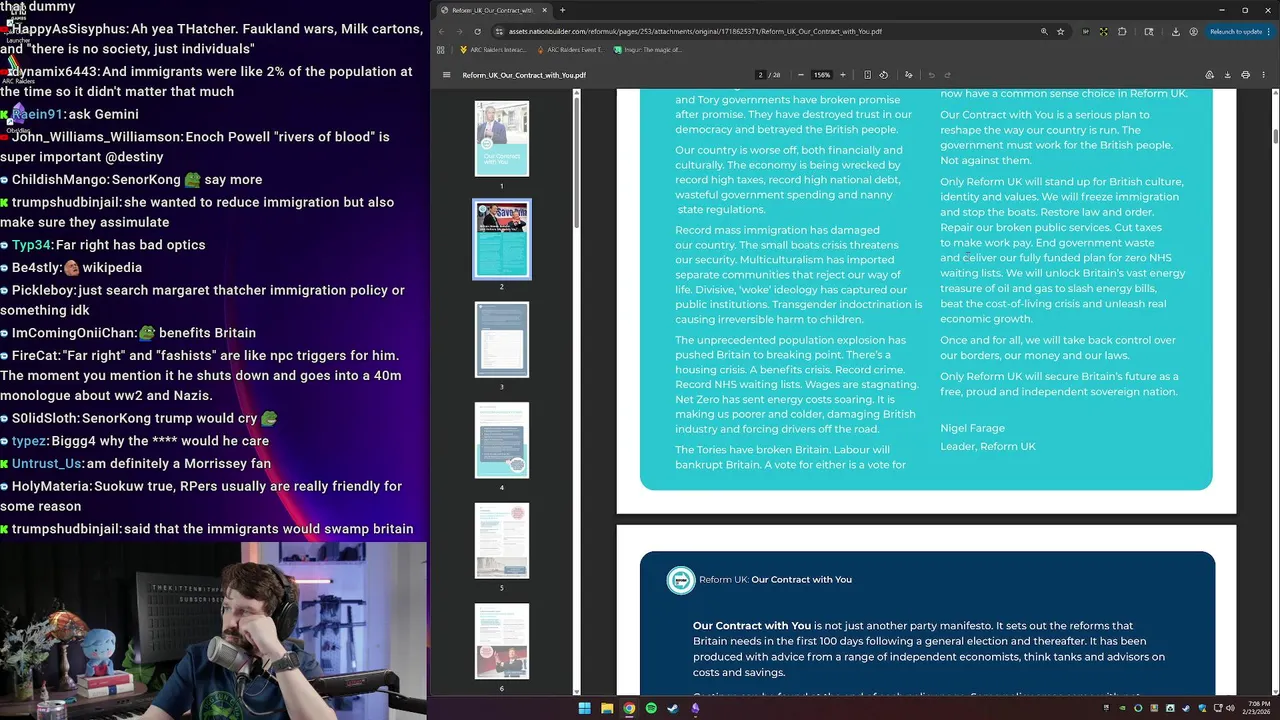
Task: Click the Reform UK logo in document header
Action: [681, 580]
